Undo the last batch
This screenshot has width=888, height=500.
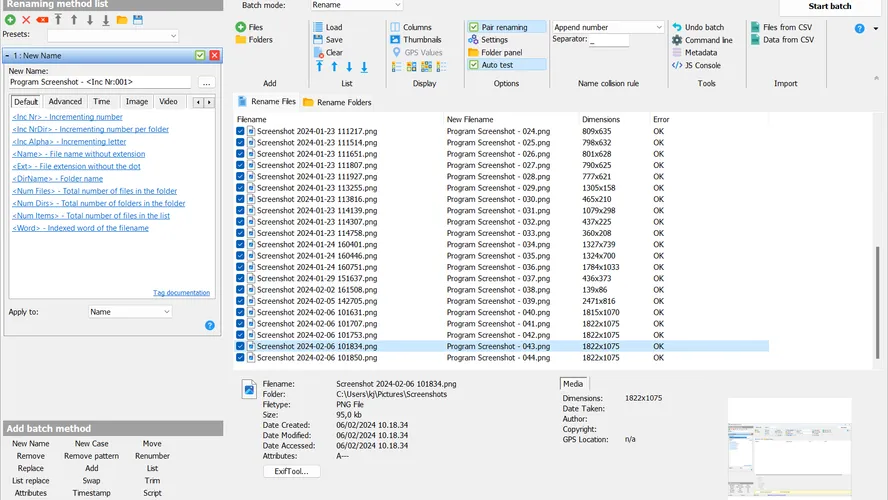click(698, 27)
